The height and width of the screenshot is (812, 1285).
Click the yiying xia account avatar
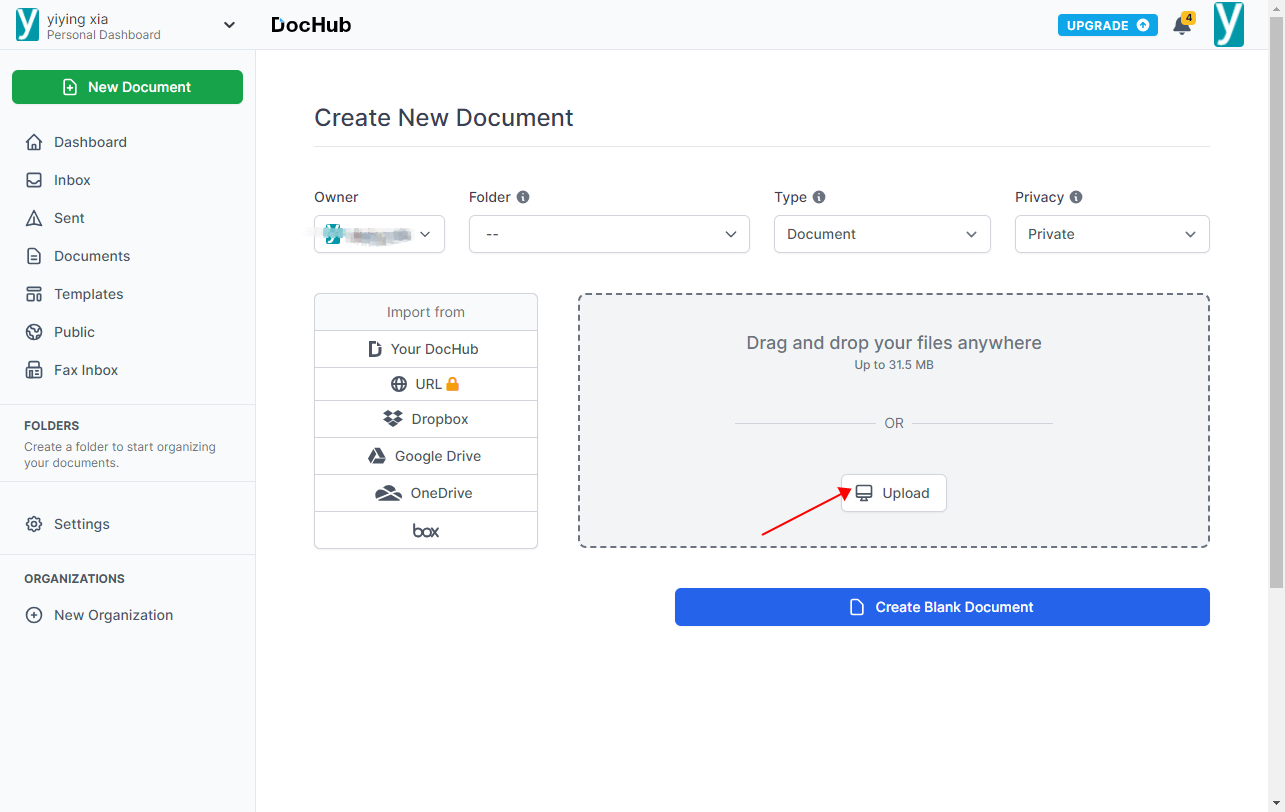28,25
